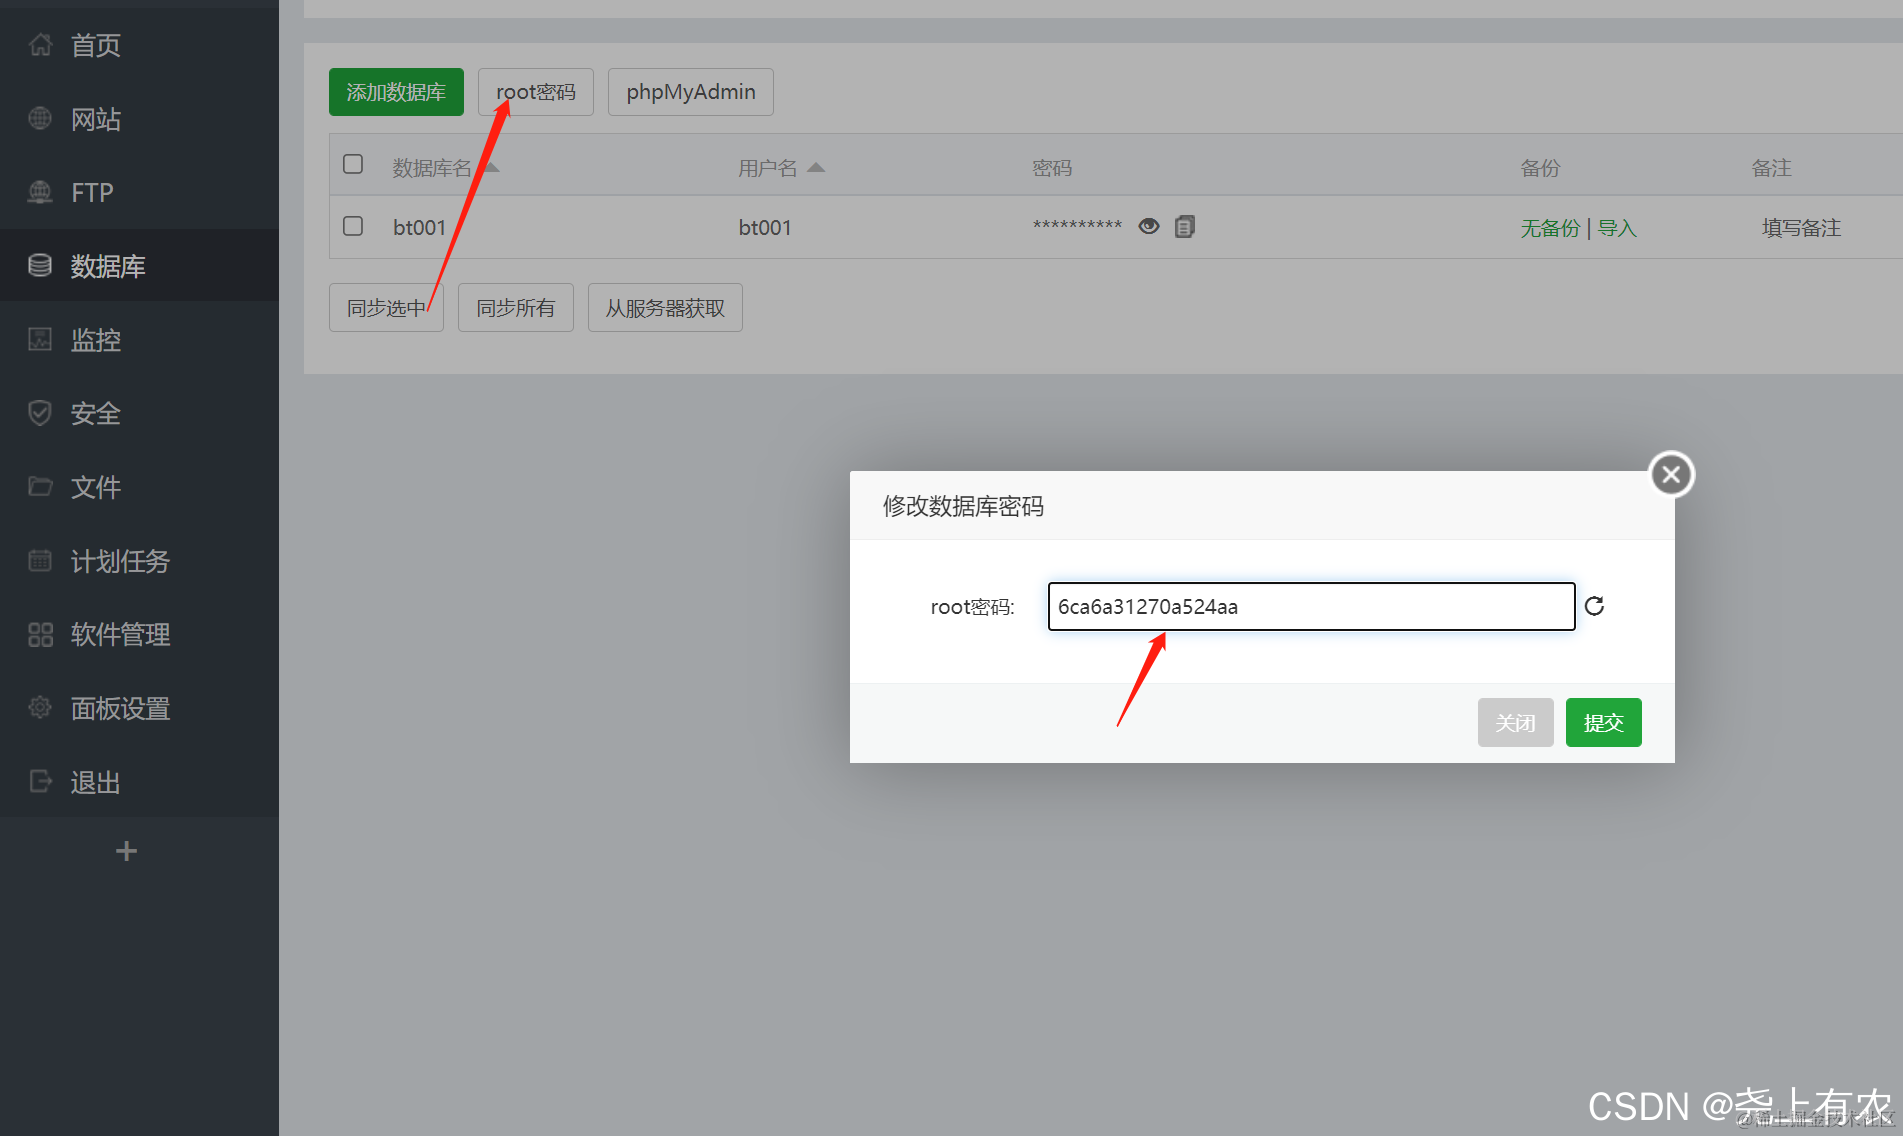Click the masked password ********** for bt001
This screenshot has height=1136, width=1903.
[x=1077, y=226]
